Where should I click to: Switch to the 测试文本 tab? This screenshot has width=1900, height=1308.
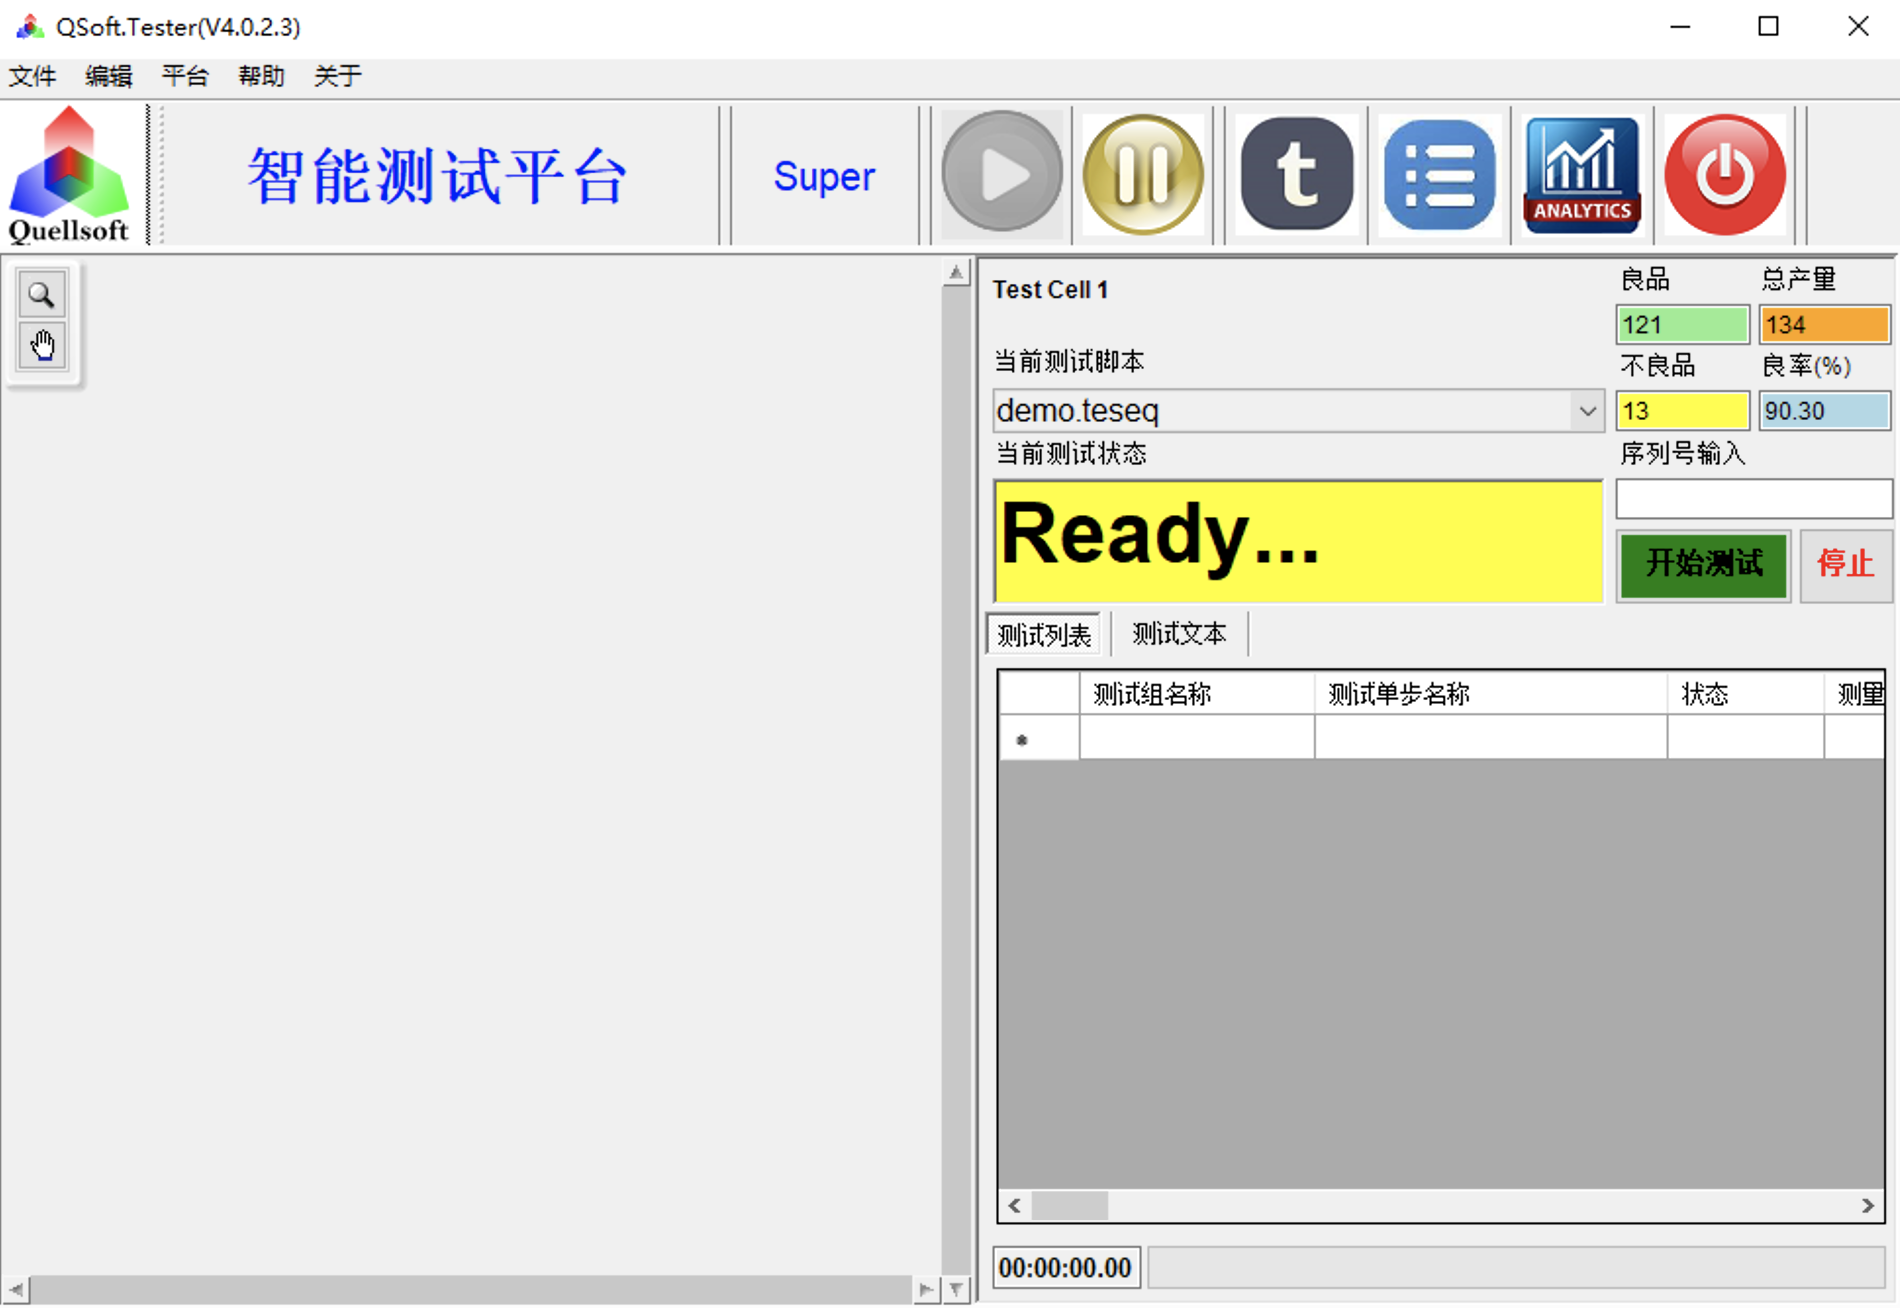[1179, 634]
